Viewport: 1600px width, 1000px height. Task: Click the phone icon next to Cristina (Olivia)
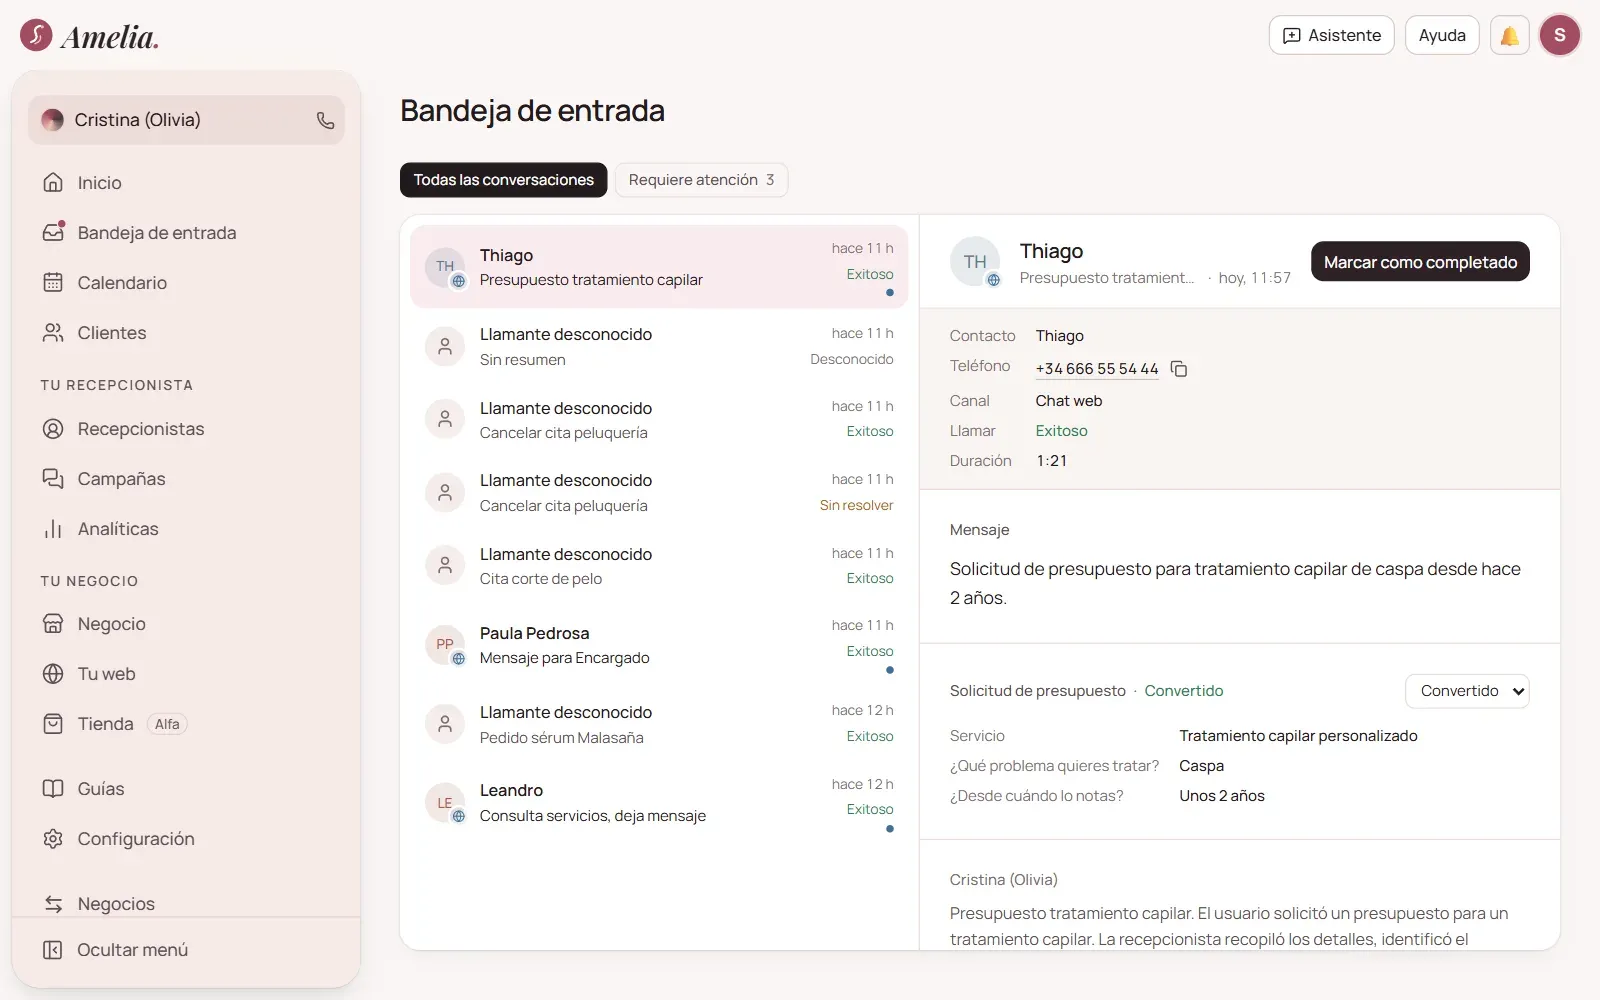tap(325, 120)
